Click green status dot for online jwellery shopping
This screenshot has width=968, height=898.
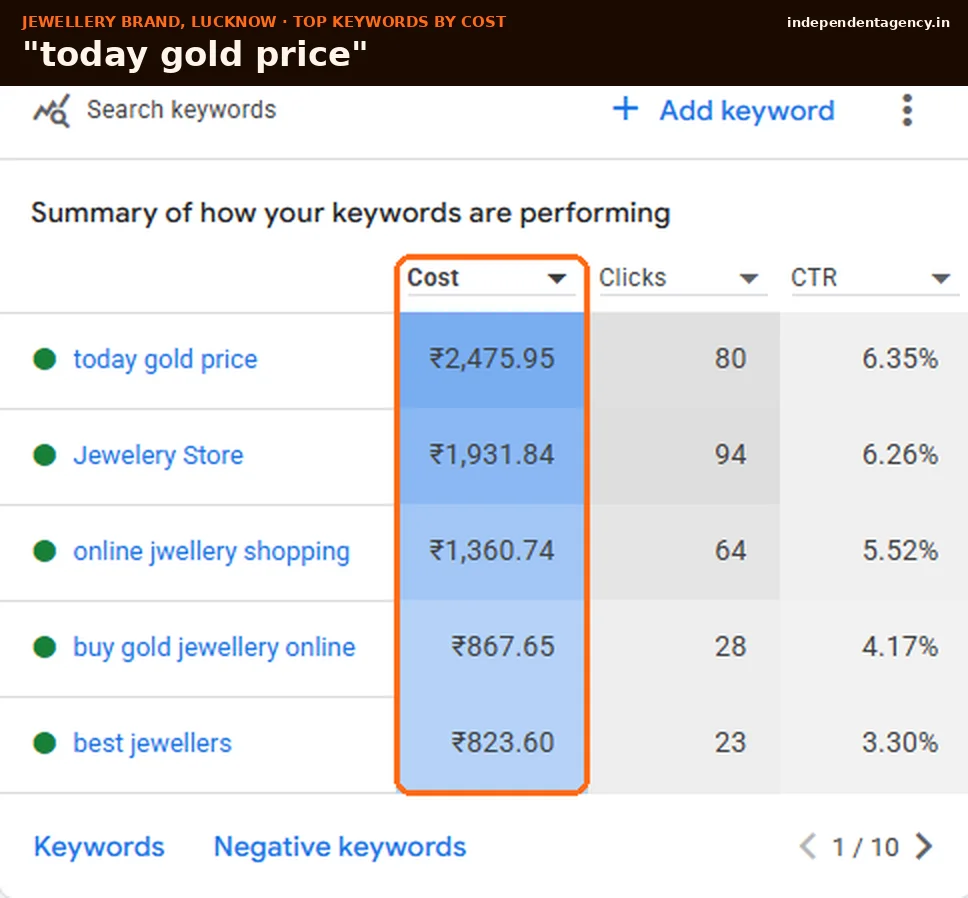click(x=44, y=551)
